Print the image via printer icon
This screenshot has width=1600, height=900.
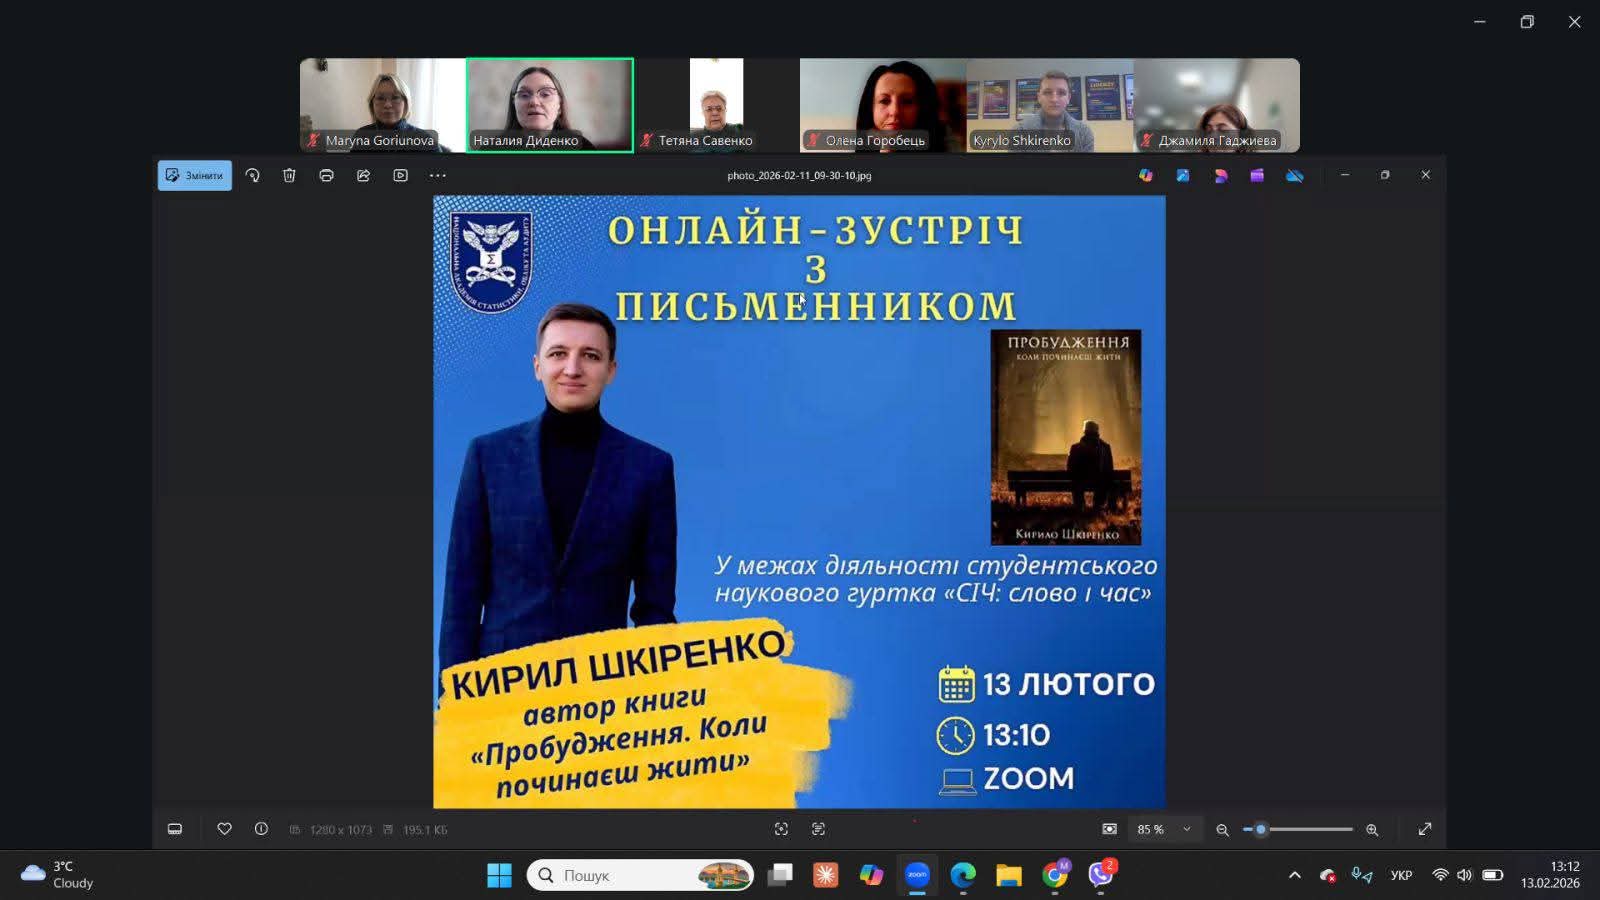click(x=326, y=175)
